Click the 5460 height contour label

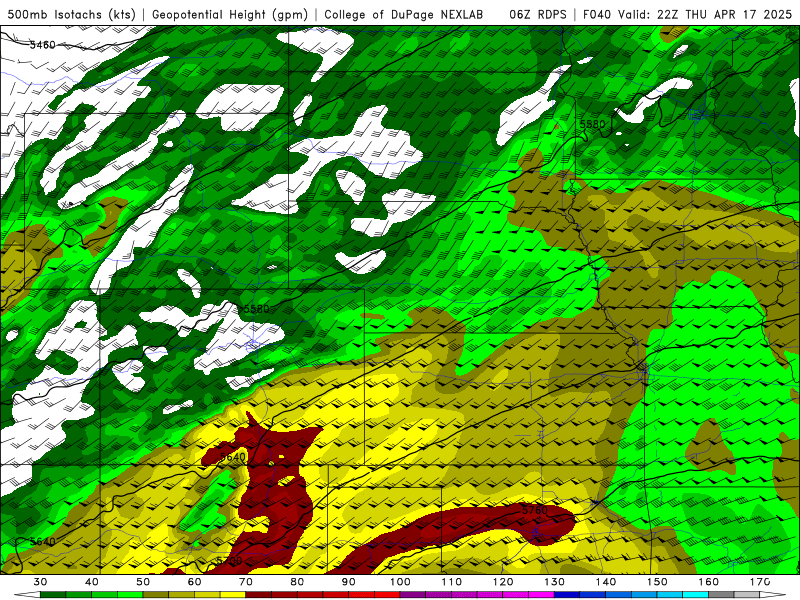42,45
